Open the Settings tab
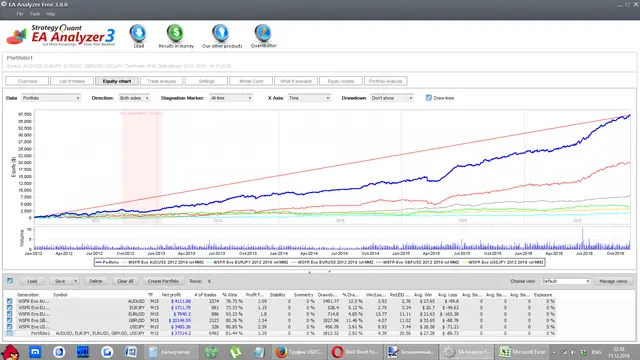The width and height of the screenshot is (640, 360). pos(206,81)
